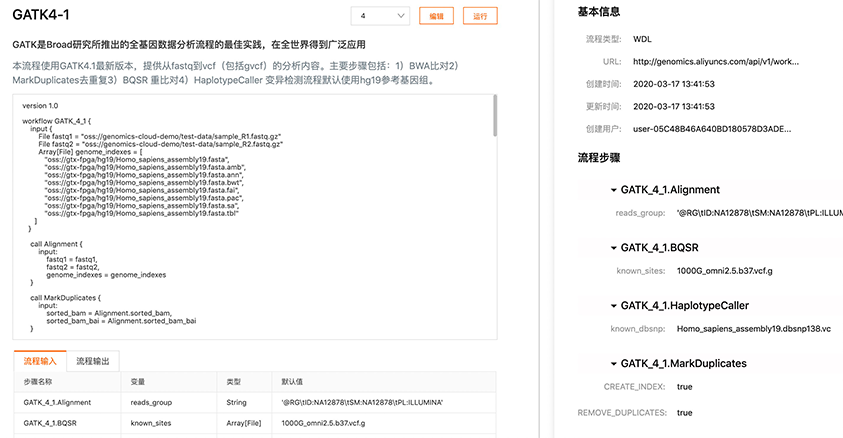The image size is (843, 438).
Task: Click the CREATE_INDEX true value
Action: click(x=685, y=386)
